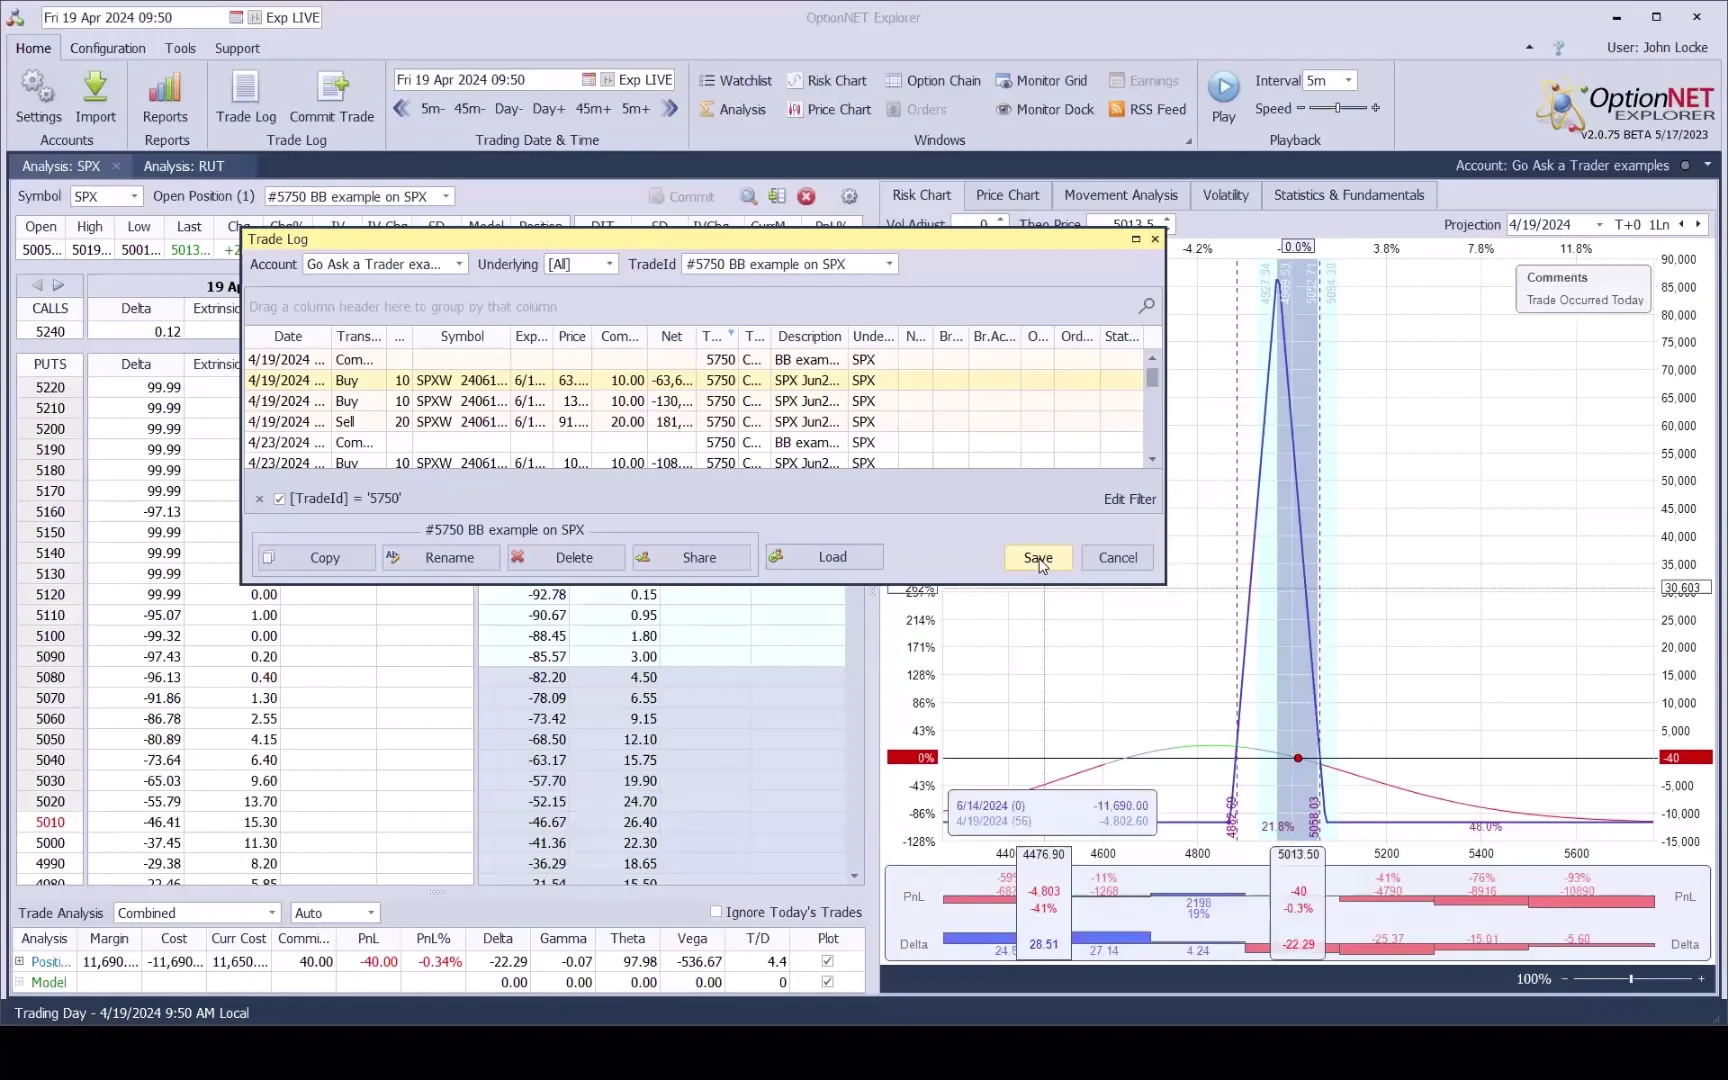Open the Underlying [All] dropdown
The width and height of the screenshot is (1728, 1080).
[x=609, y=264]
